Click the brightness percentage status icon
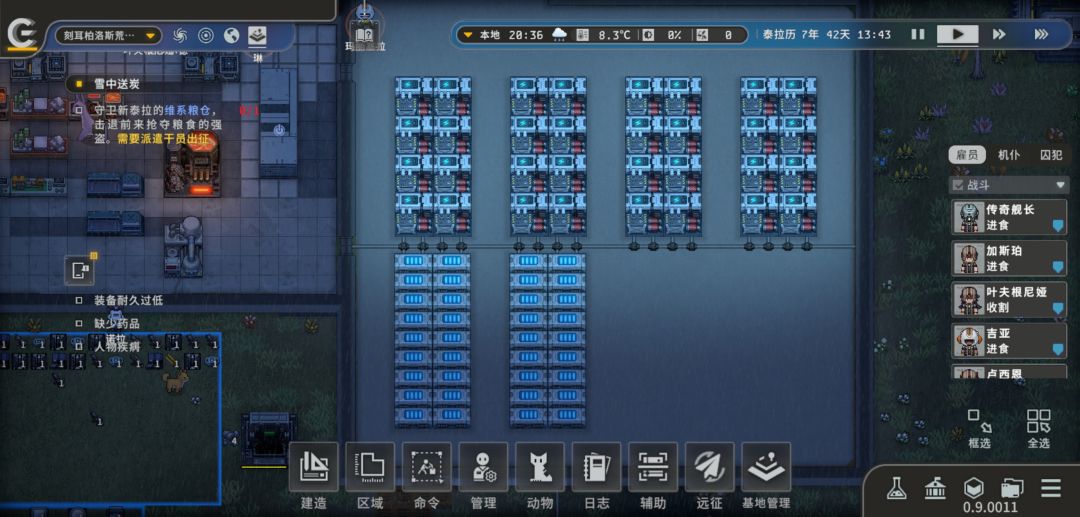The width and height of the screenshot is (1080, 517). coord(648,34)
